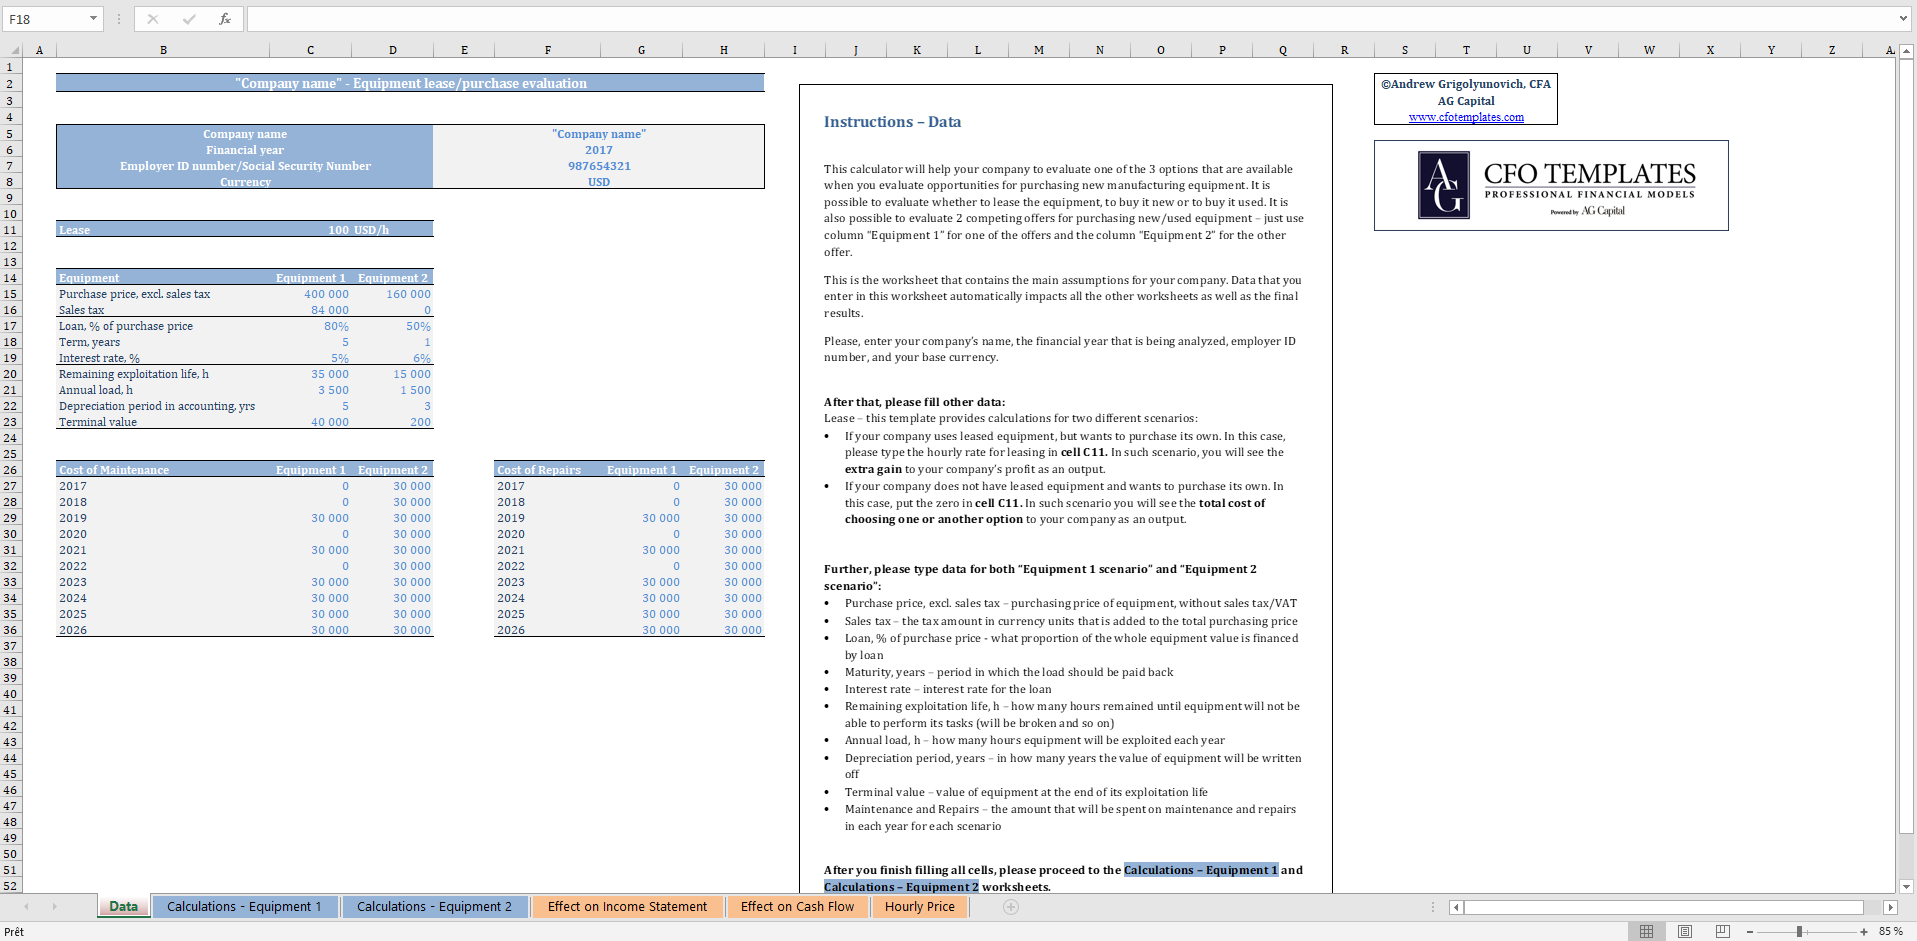The height and width of the screenshot is (941, 1917).
Task: Click the title bar Equipment lease/purchase evaluation
Action: 410,83
